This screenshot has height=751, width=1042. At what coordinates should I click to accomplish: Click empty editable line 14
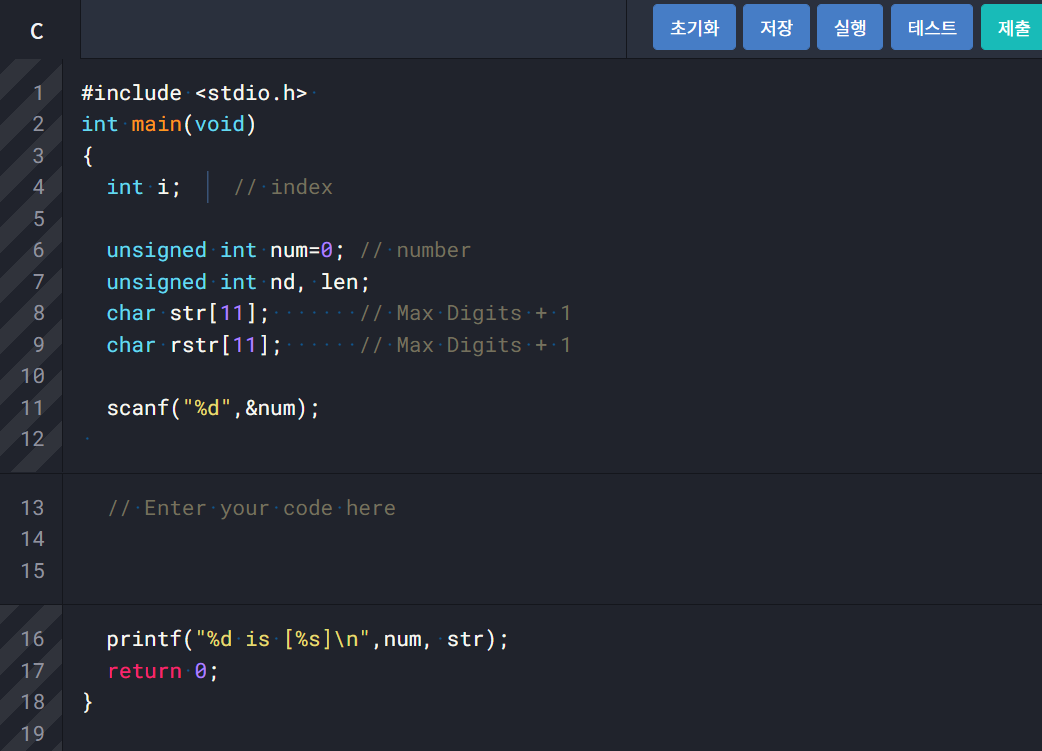click(552, 539)
